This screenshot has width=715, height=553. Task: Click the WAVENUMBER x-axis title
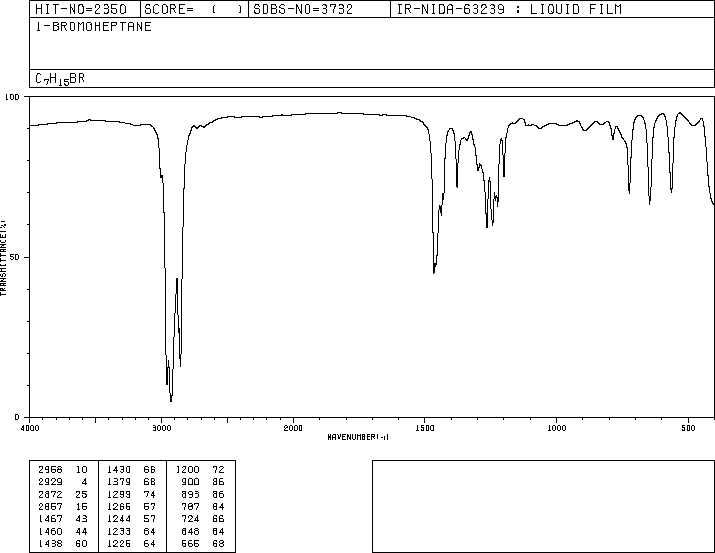[x=358, y=437]
